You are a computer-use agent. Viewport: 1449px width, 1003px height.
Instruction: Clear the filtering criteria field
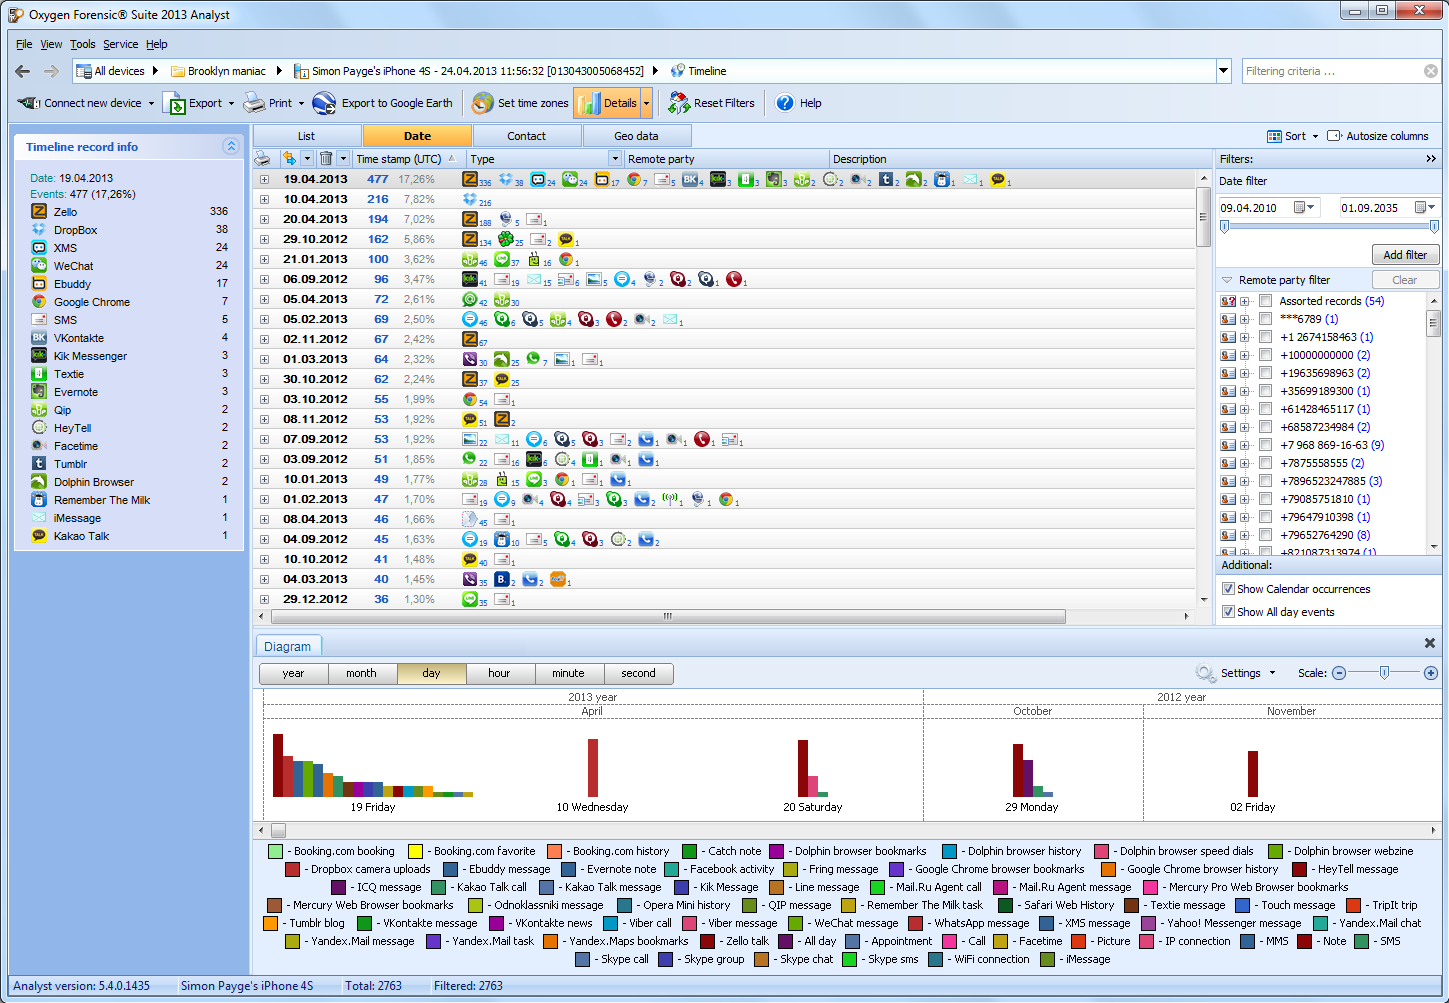(x=1431, y=71)
